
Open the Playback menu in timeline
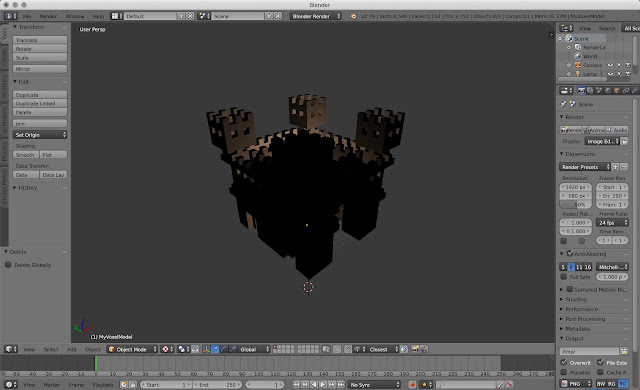[x=103, y=385]
